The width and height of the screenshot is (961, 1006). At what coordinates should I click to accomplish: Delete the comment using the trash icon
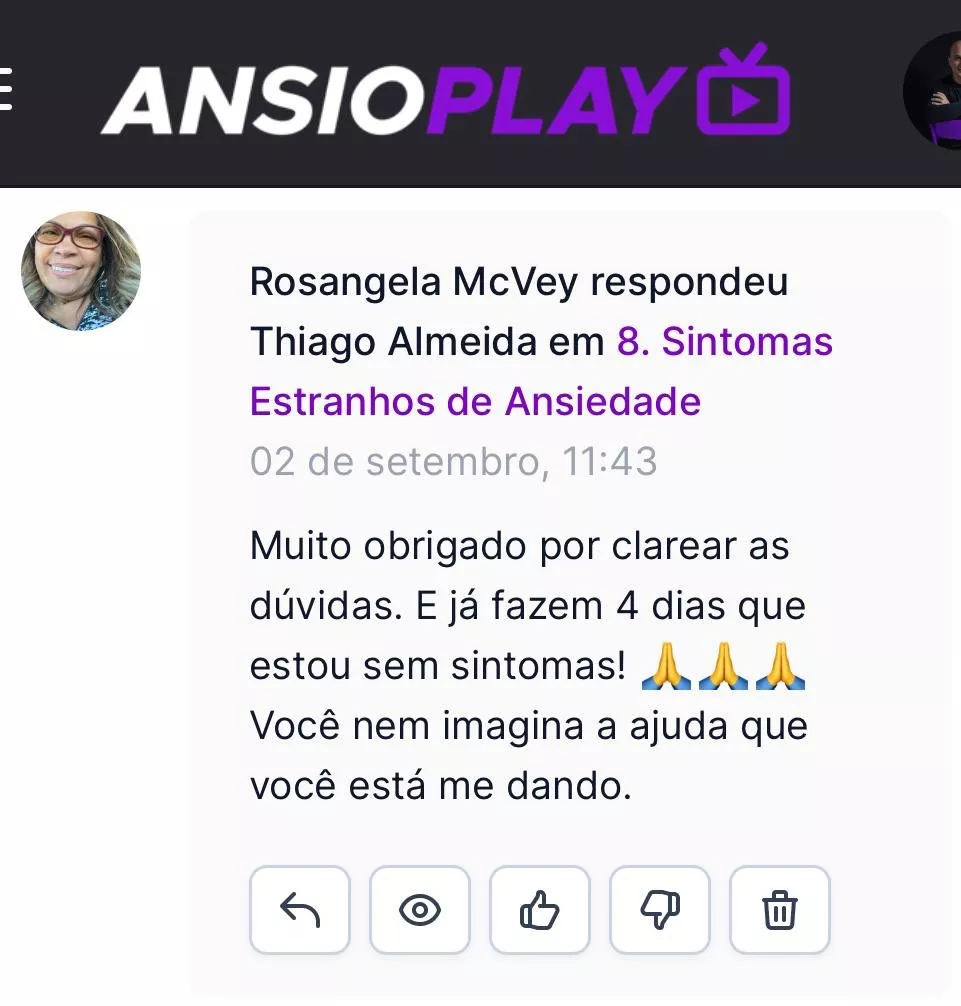[x=779, y=910]
